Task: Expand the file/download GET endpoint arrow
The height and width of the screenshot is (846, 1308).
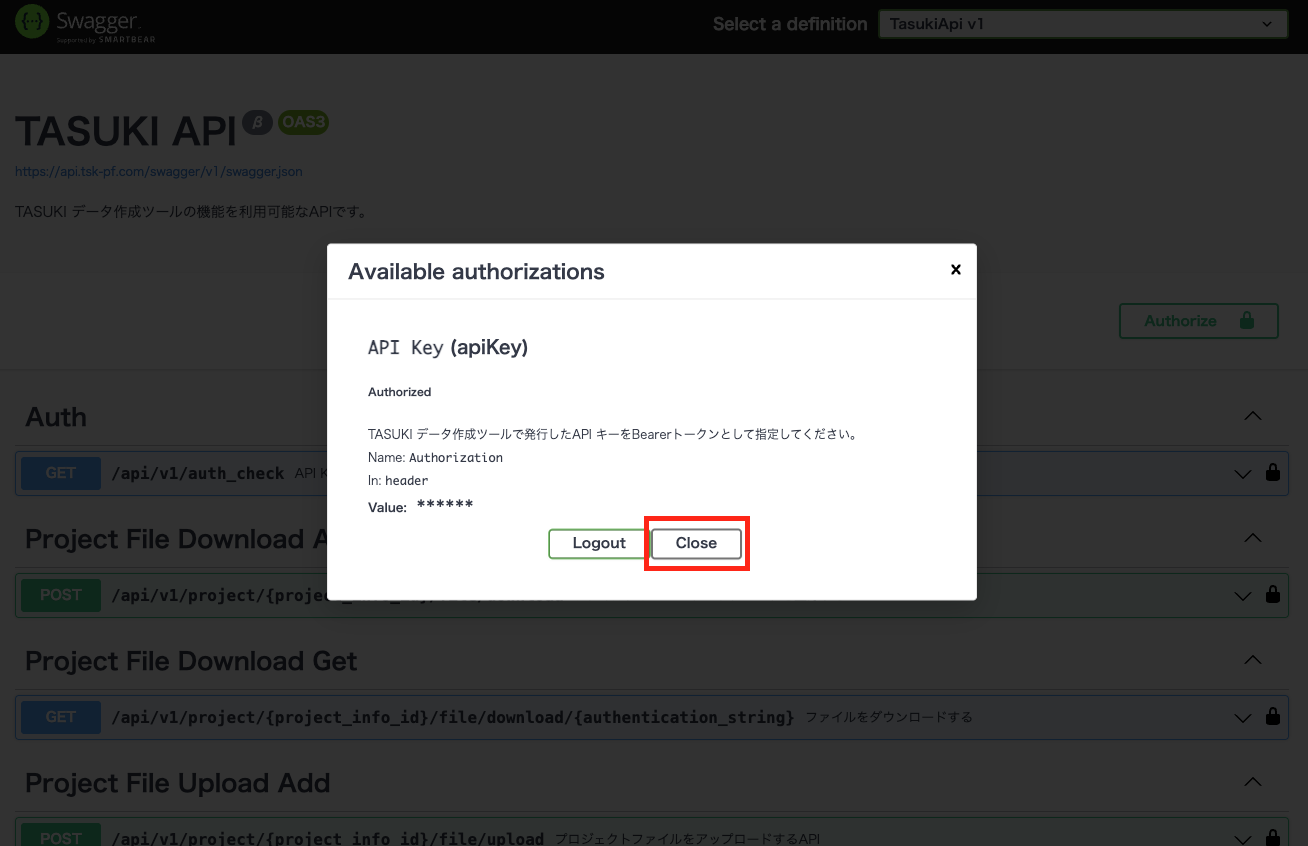Action: pos(1243,718)
